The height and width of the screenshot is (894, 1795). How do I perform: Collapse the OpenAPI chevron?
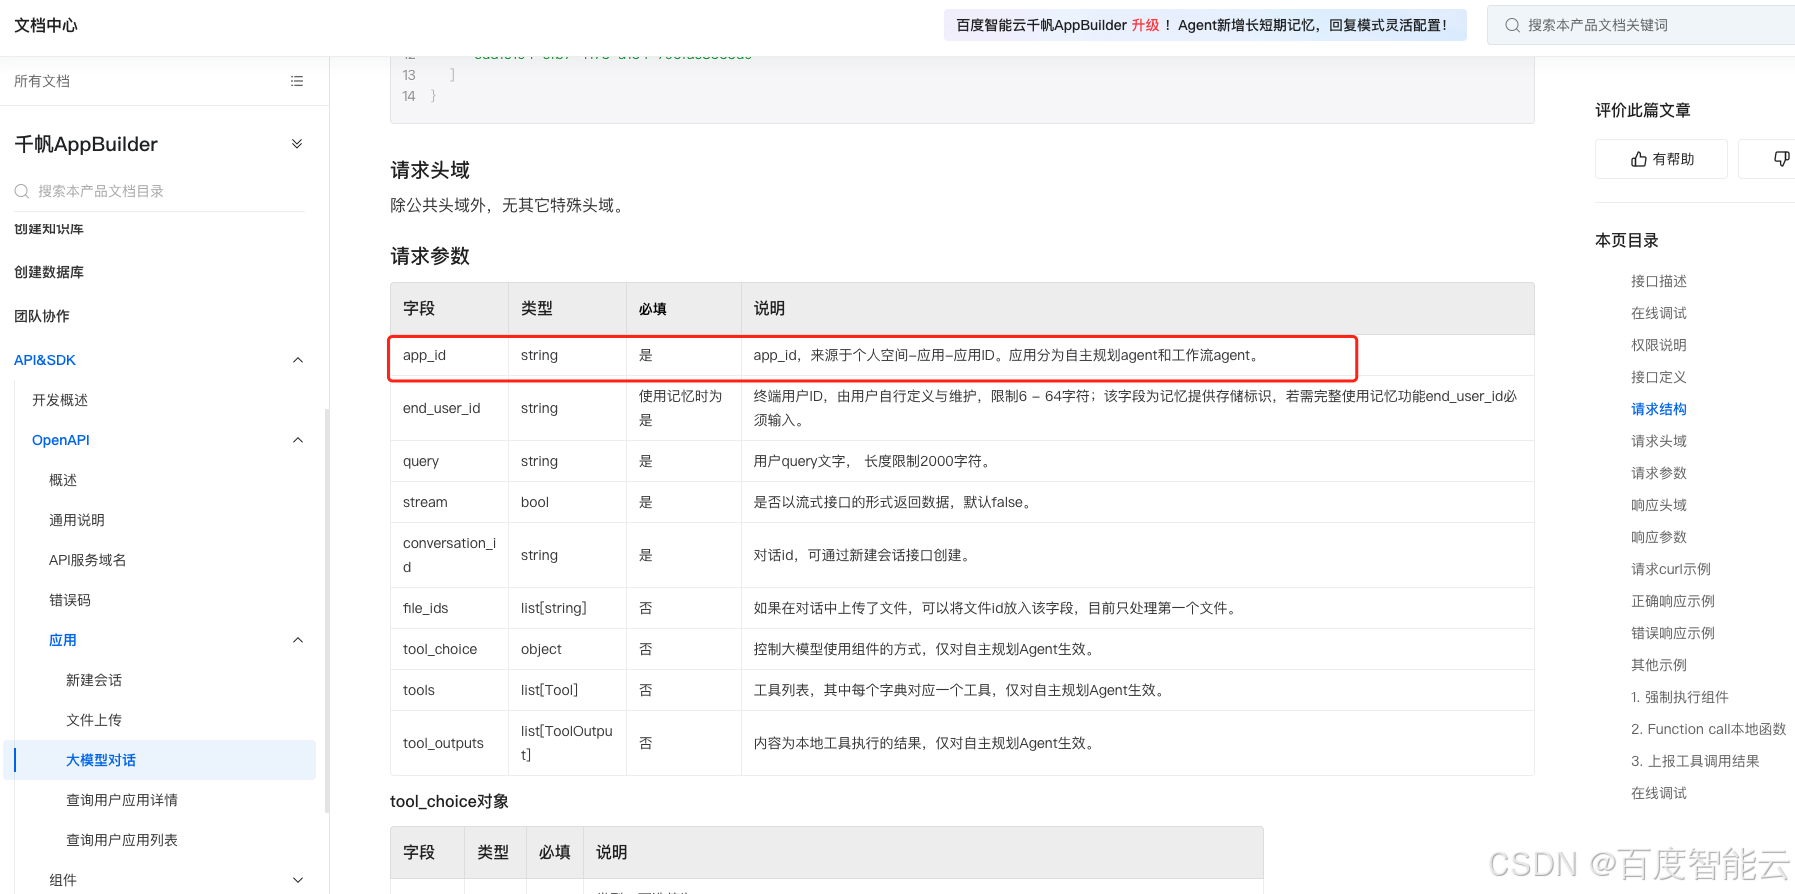point(297,440)
